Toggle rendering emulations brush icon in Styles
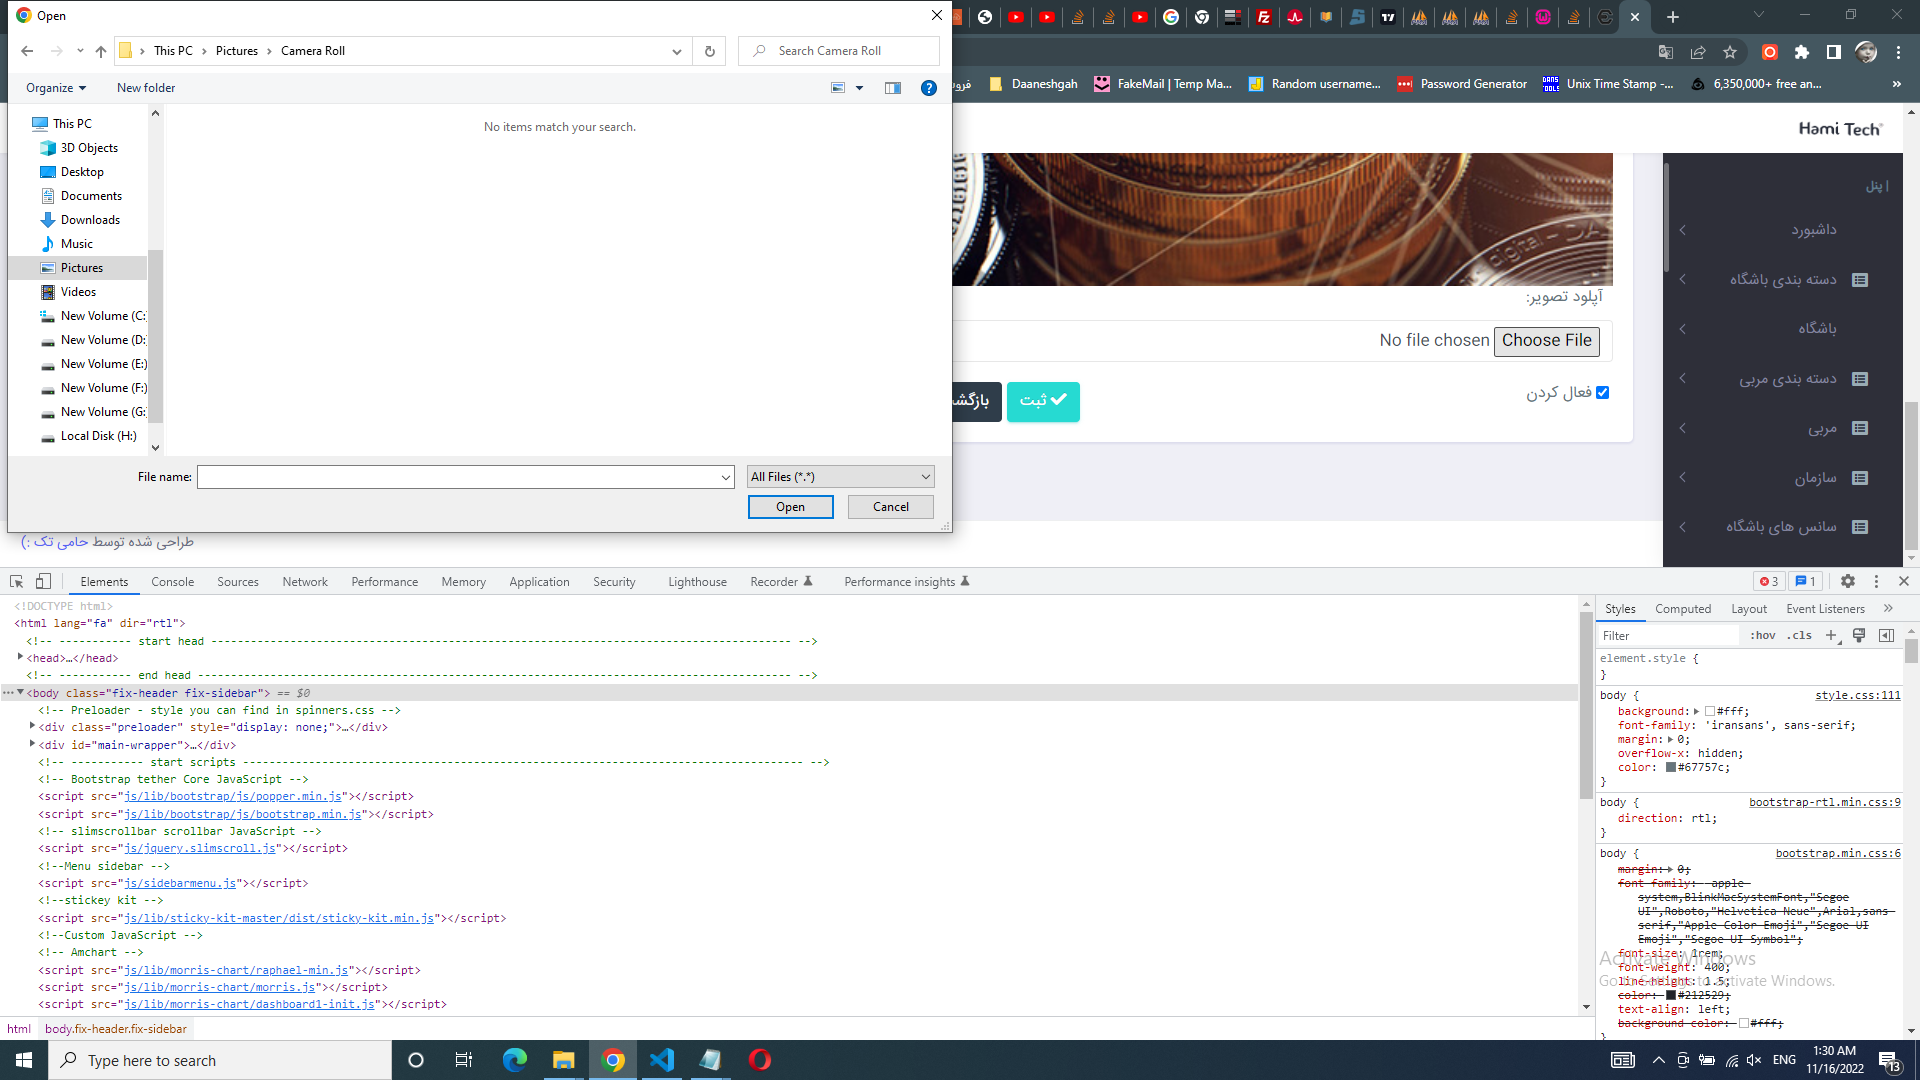The width and height of the screenshot is (1920, 1080). [1859, 635]
